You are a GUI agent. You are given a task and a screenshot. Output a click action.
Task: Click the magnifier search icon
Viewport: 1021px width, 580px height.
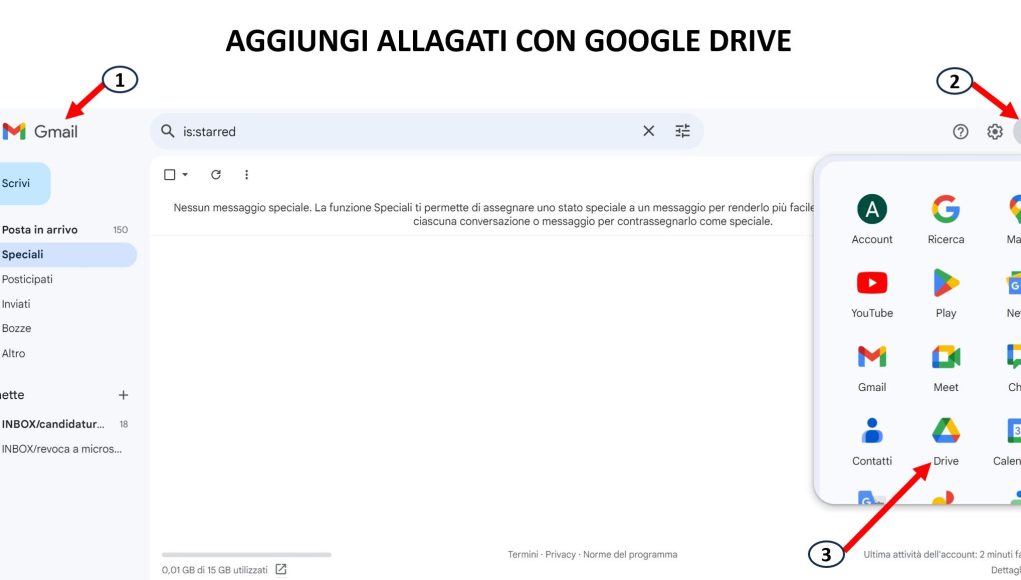click(167, 131)
